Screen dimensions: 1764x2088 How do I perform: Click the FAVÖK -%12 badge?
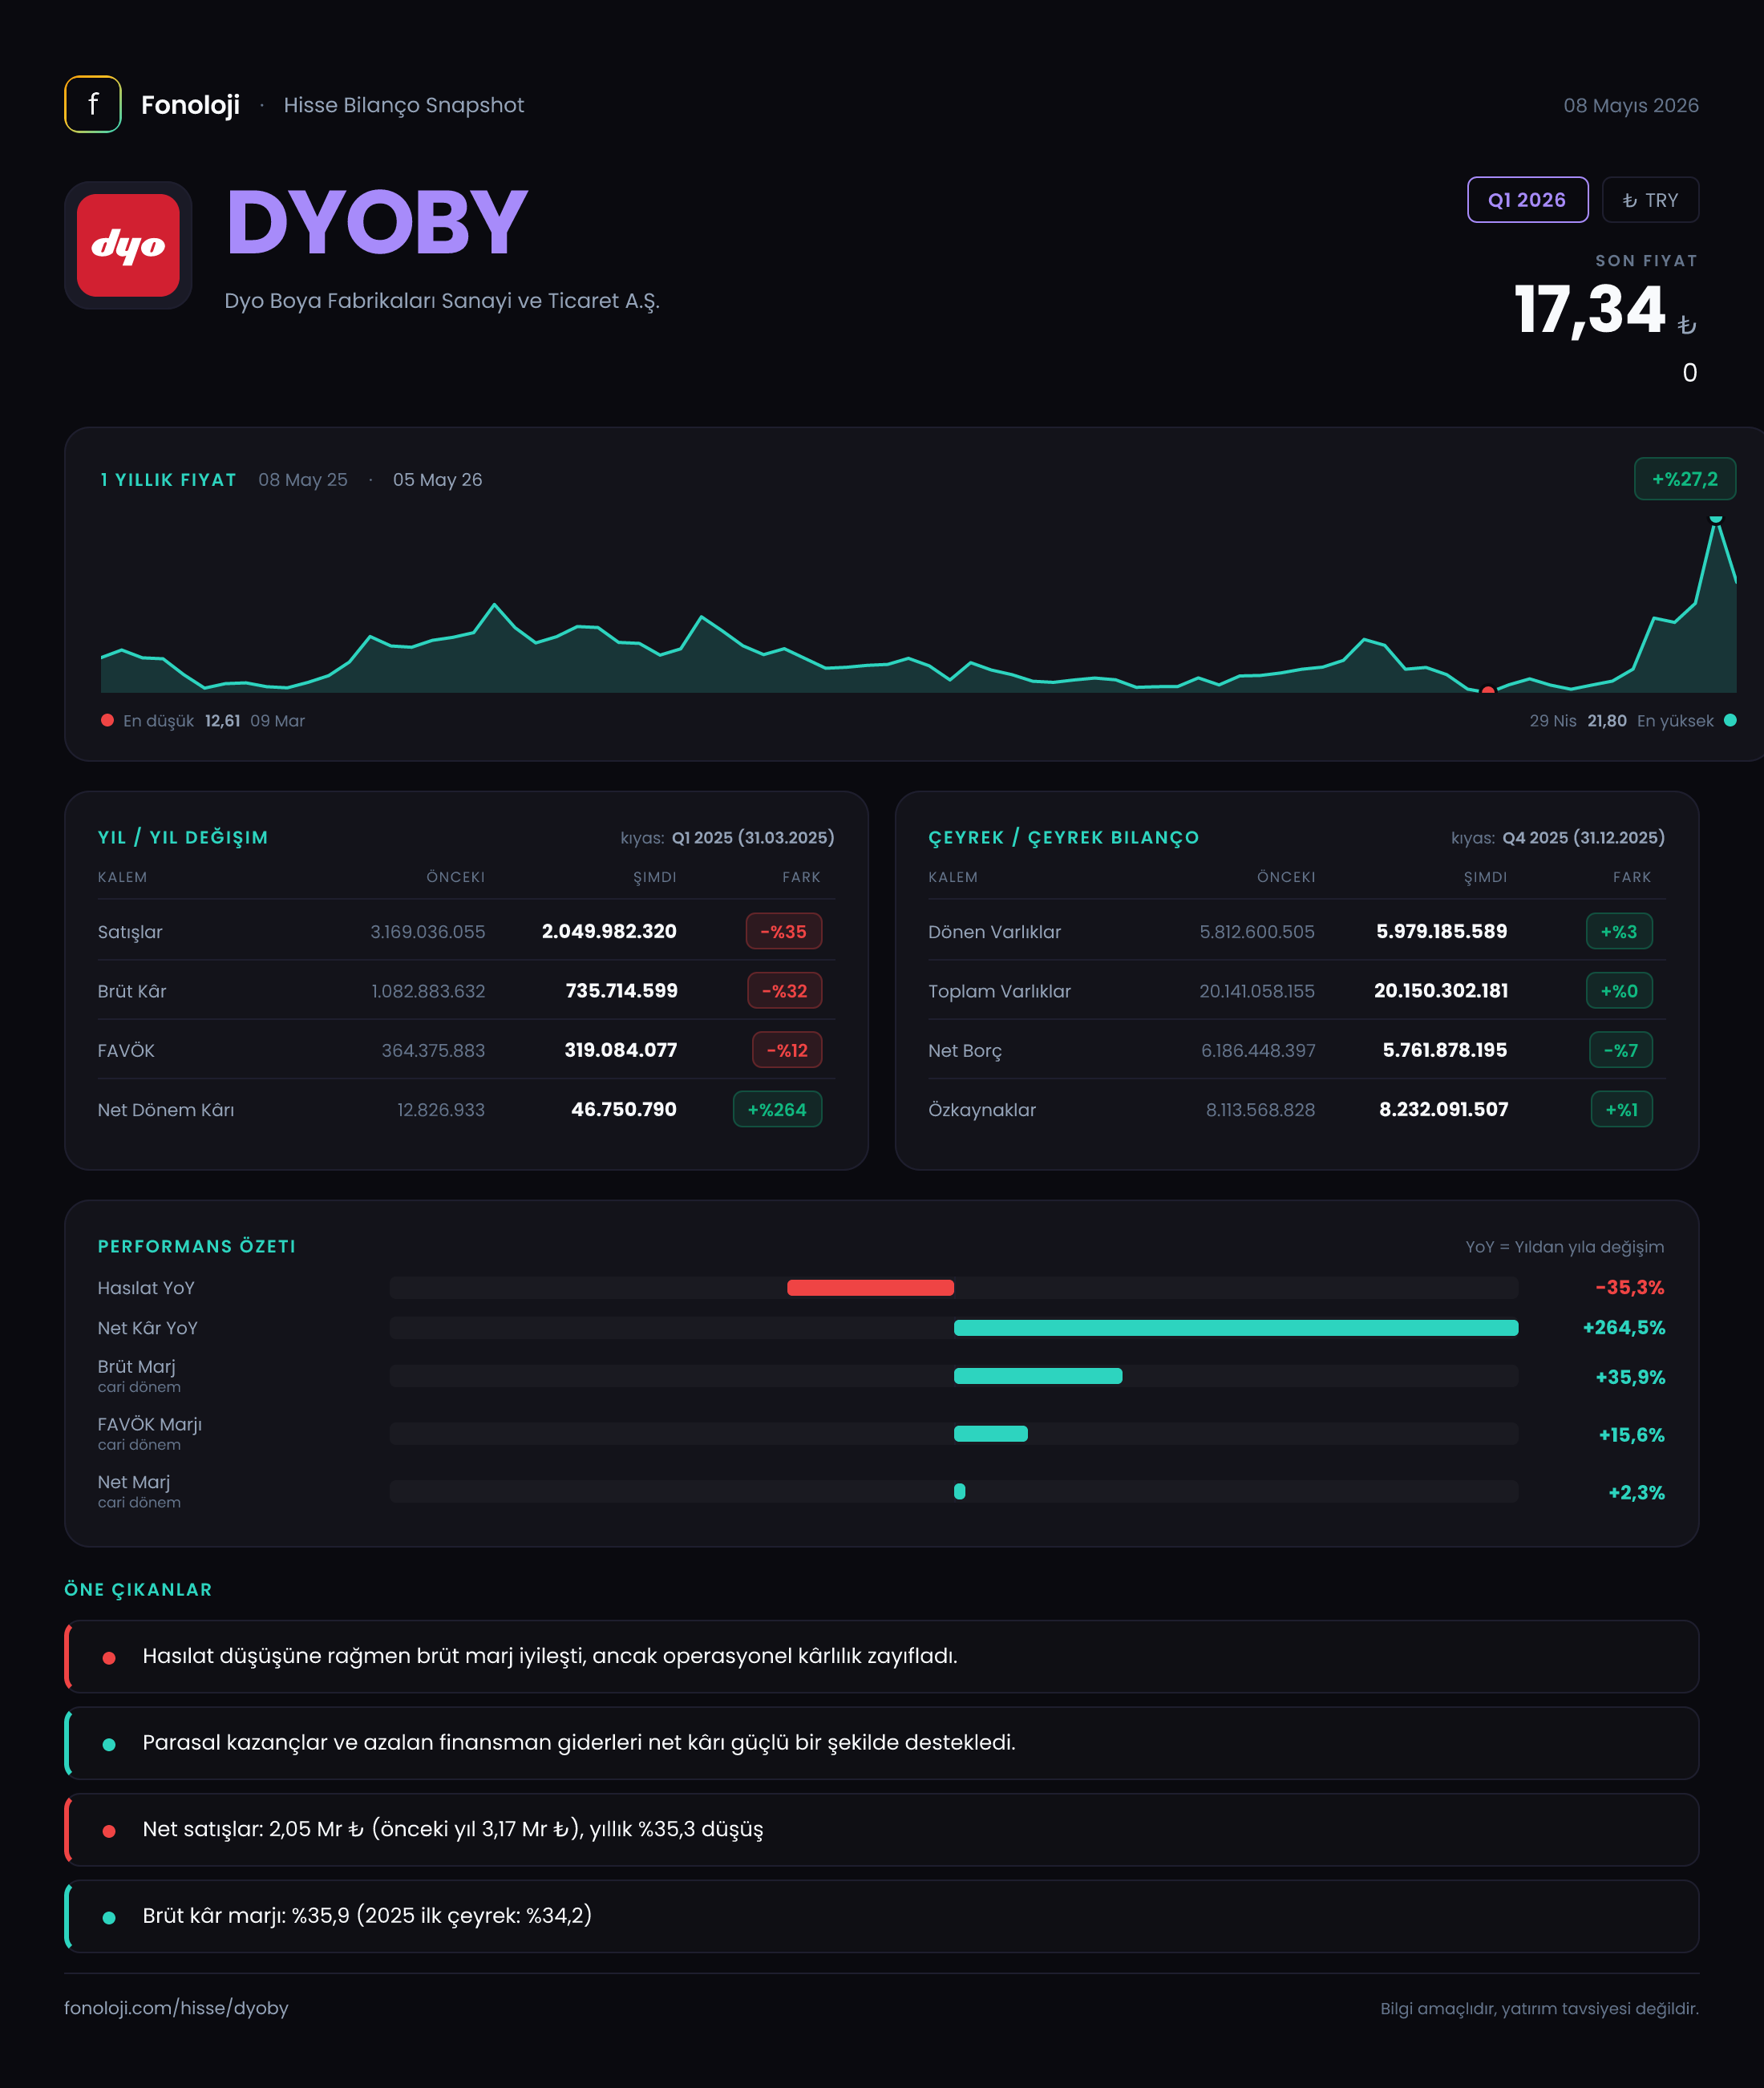click(787, 1050)
